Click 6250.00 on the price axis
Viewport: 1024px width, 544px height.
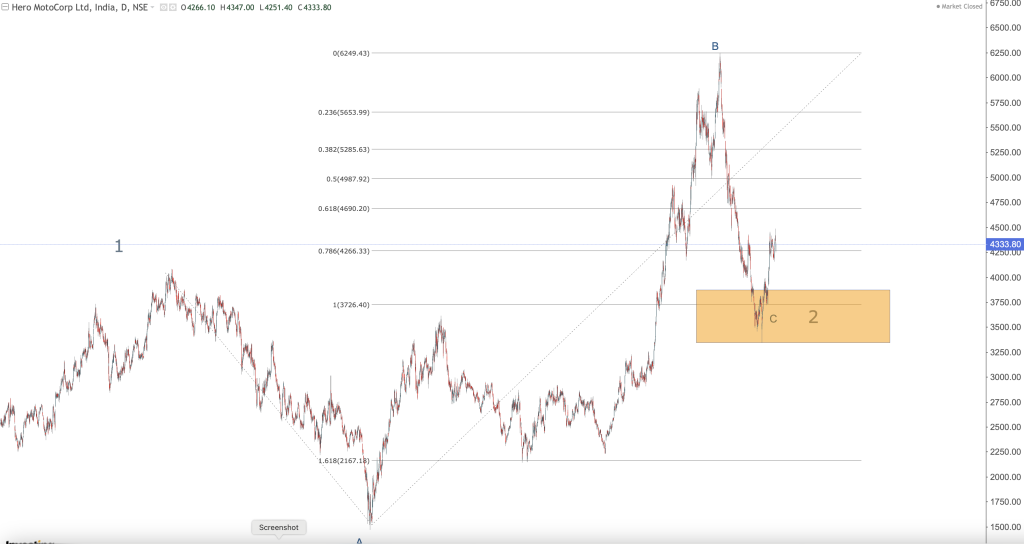coord(1005,53)
